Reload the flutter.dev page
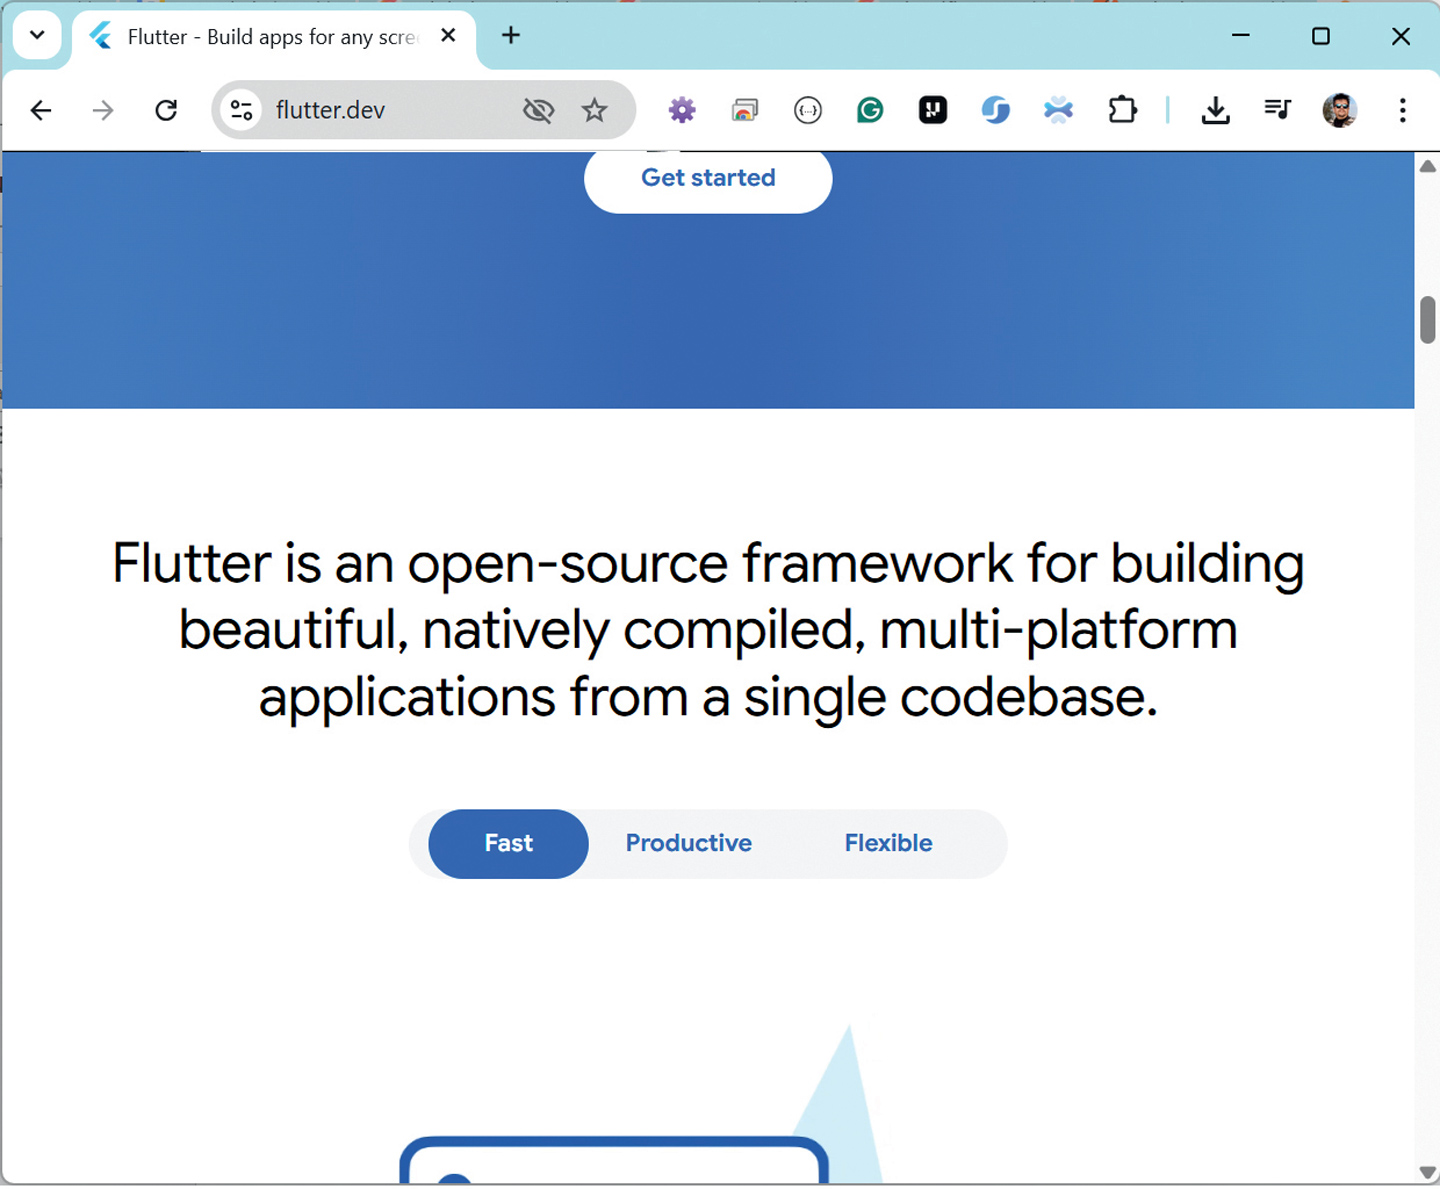1440x1189 pixels. 166,110
